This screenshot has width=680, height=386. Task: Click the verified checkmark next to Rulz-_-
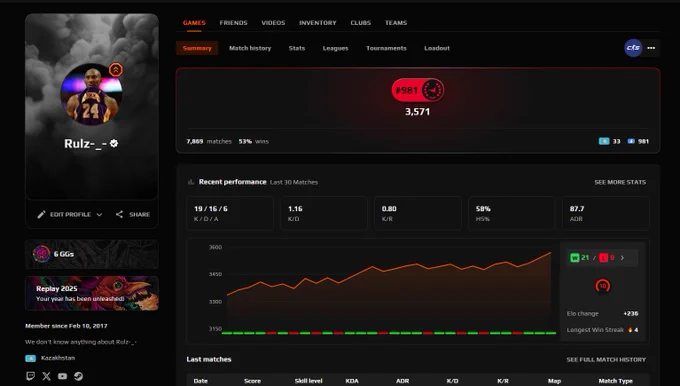click(114, 143)
